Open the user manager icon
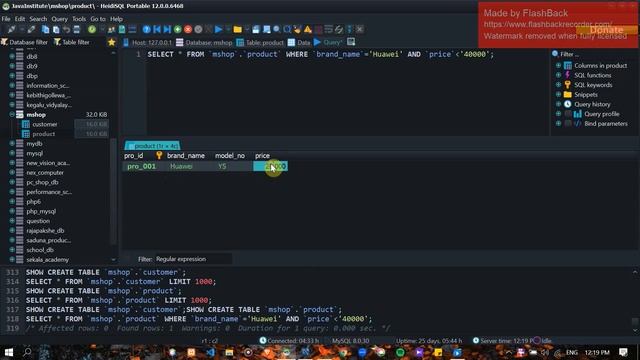The image size is (640, 360). [111, 29]
